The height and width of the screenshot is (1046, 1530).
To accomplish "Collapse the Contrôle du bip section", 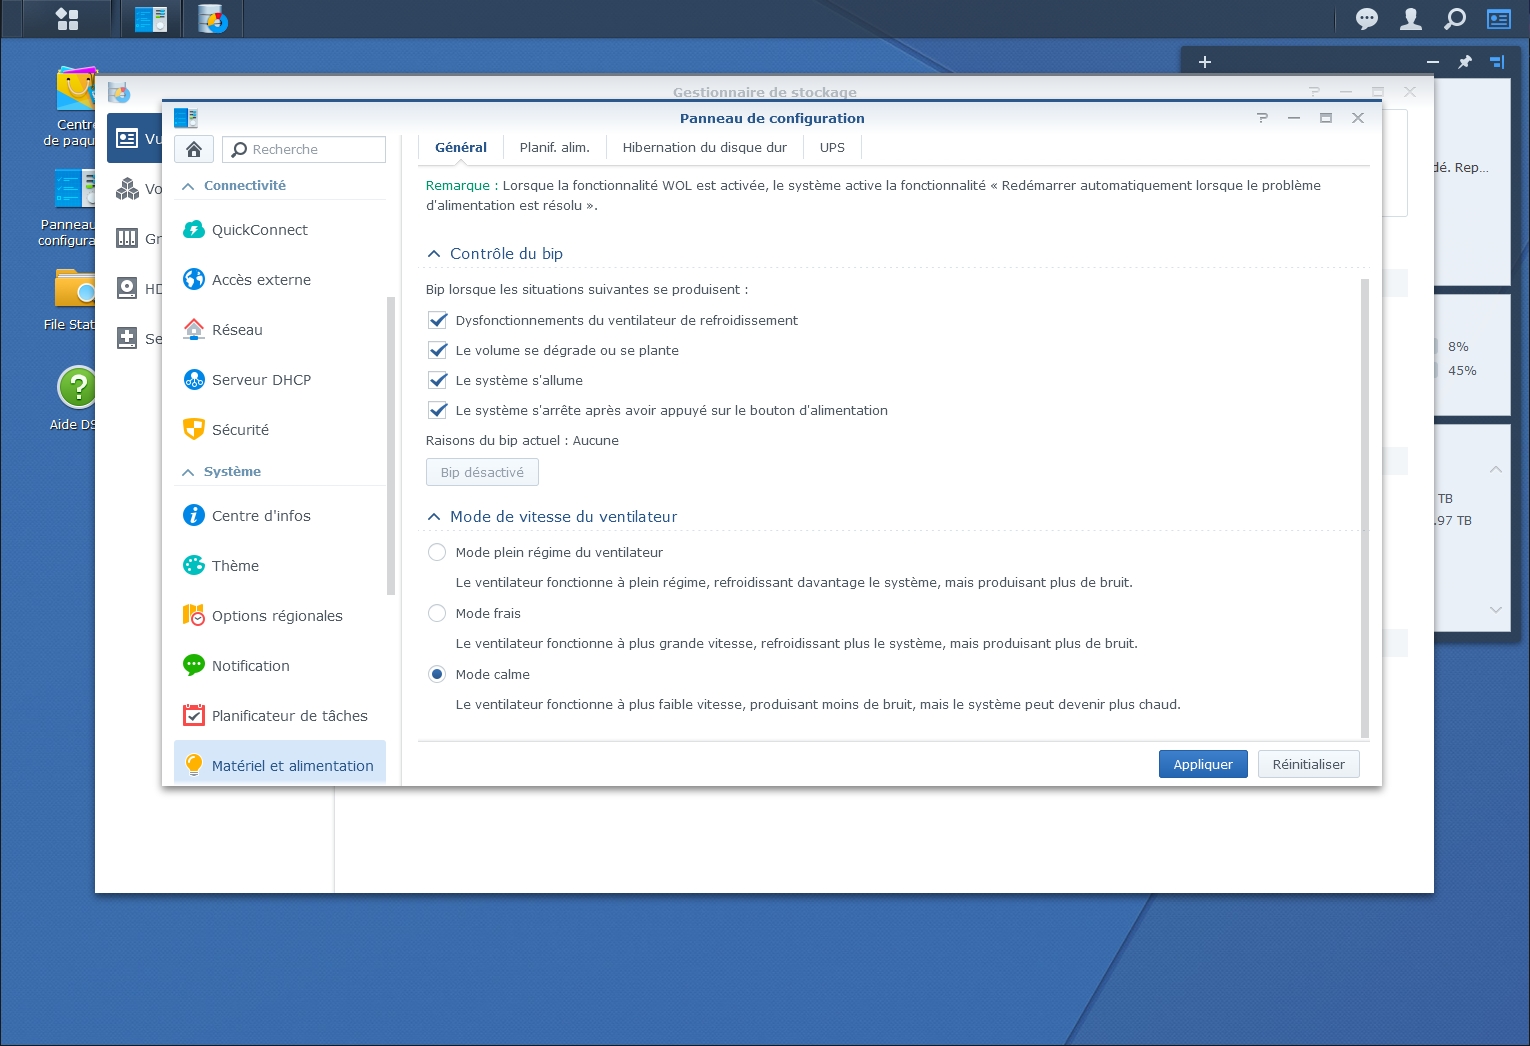I will click(x=434, y=254).
